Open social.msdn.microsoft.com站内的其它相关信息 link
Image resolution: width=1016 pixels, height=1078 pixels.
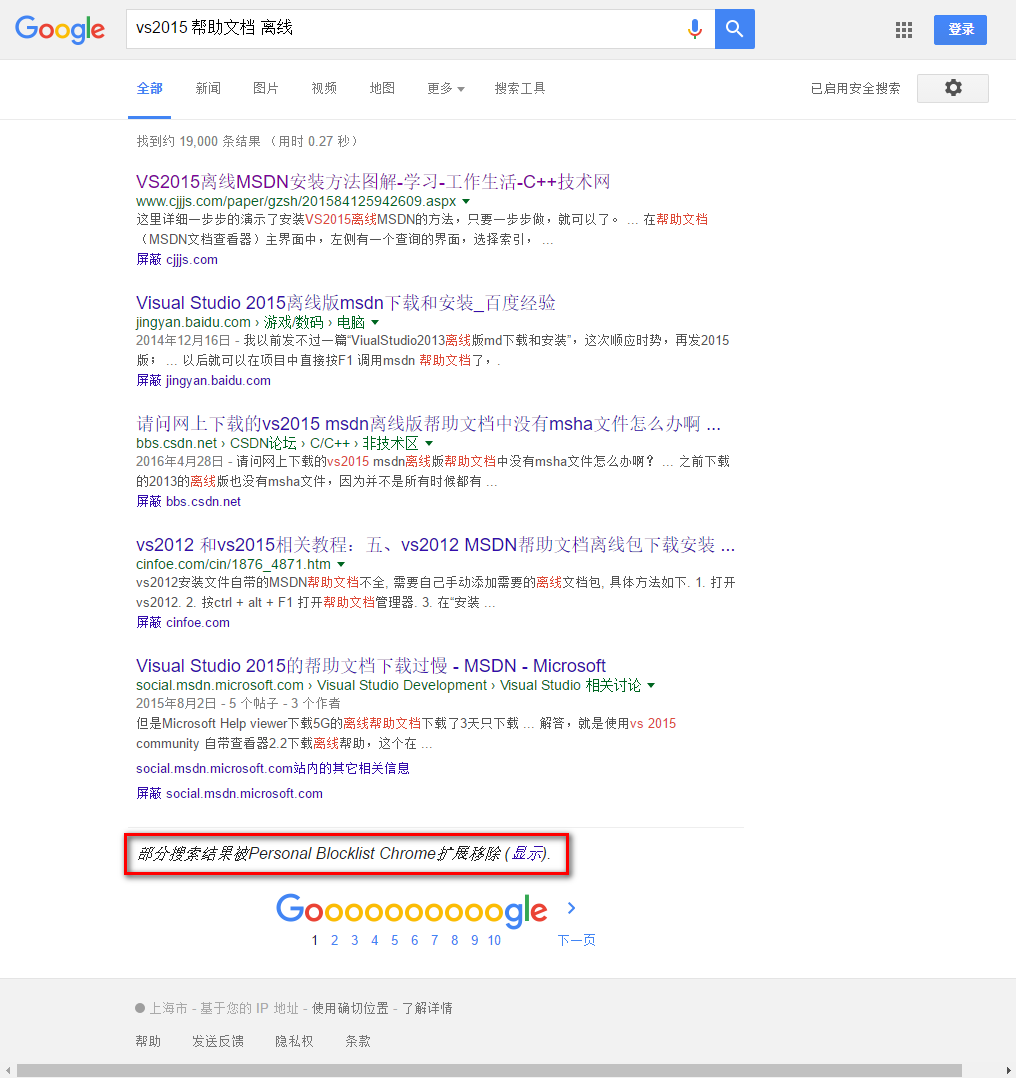273,769
